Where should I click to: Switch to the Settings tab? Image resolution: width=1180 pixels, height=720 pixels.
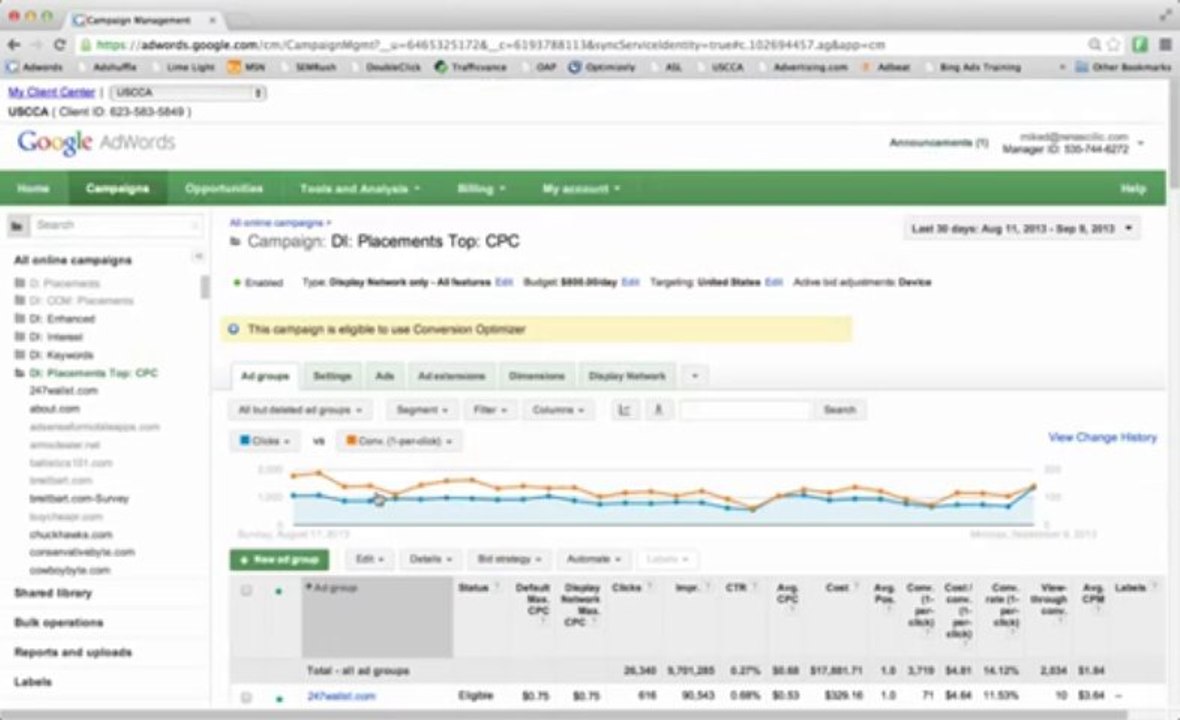point(332,376)
